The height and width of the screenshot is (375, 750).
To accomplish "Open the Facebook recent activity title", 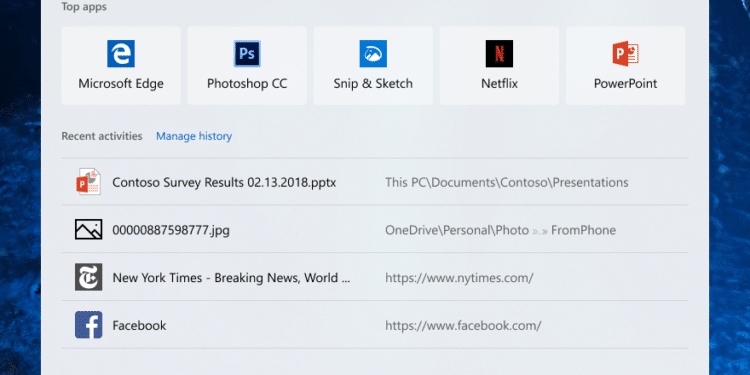I will click(139, 326).
